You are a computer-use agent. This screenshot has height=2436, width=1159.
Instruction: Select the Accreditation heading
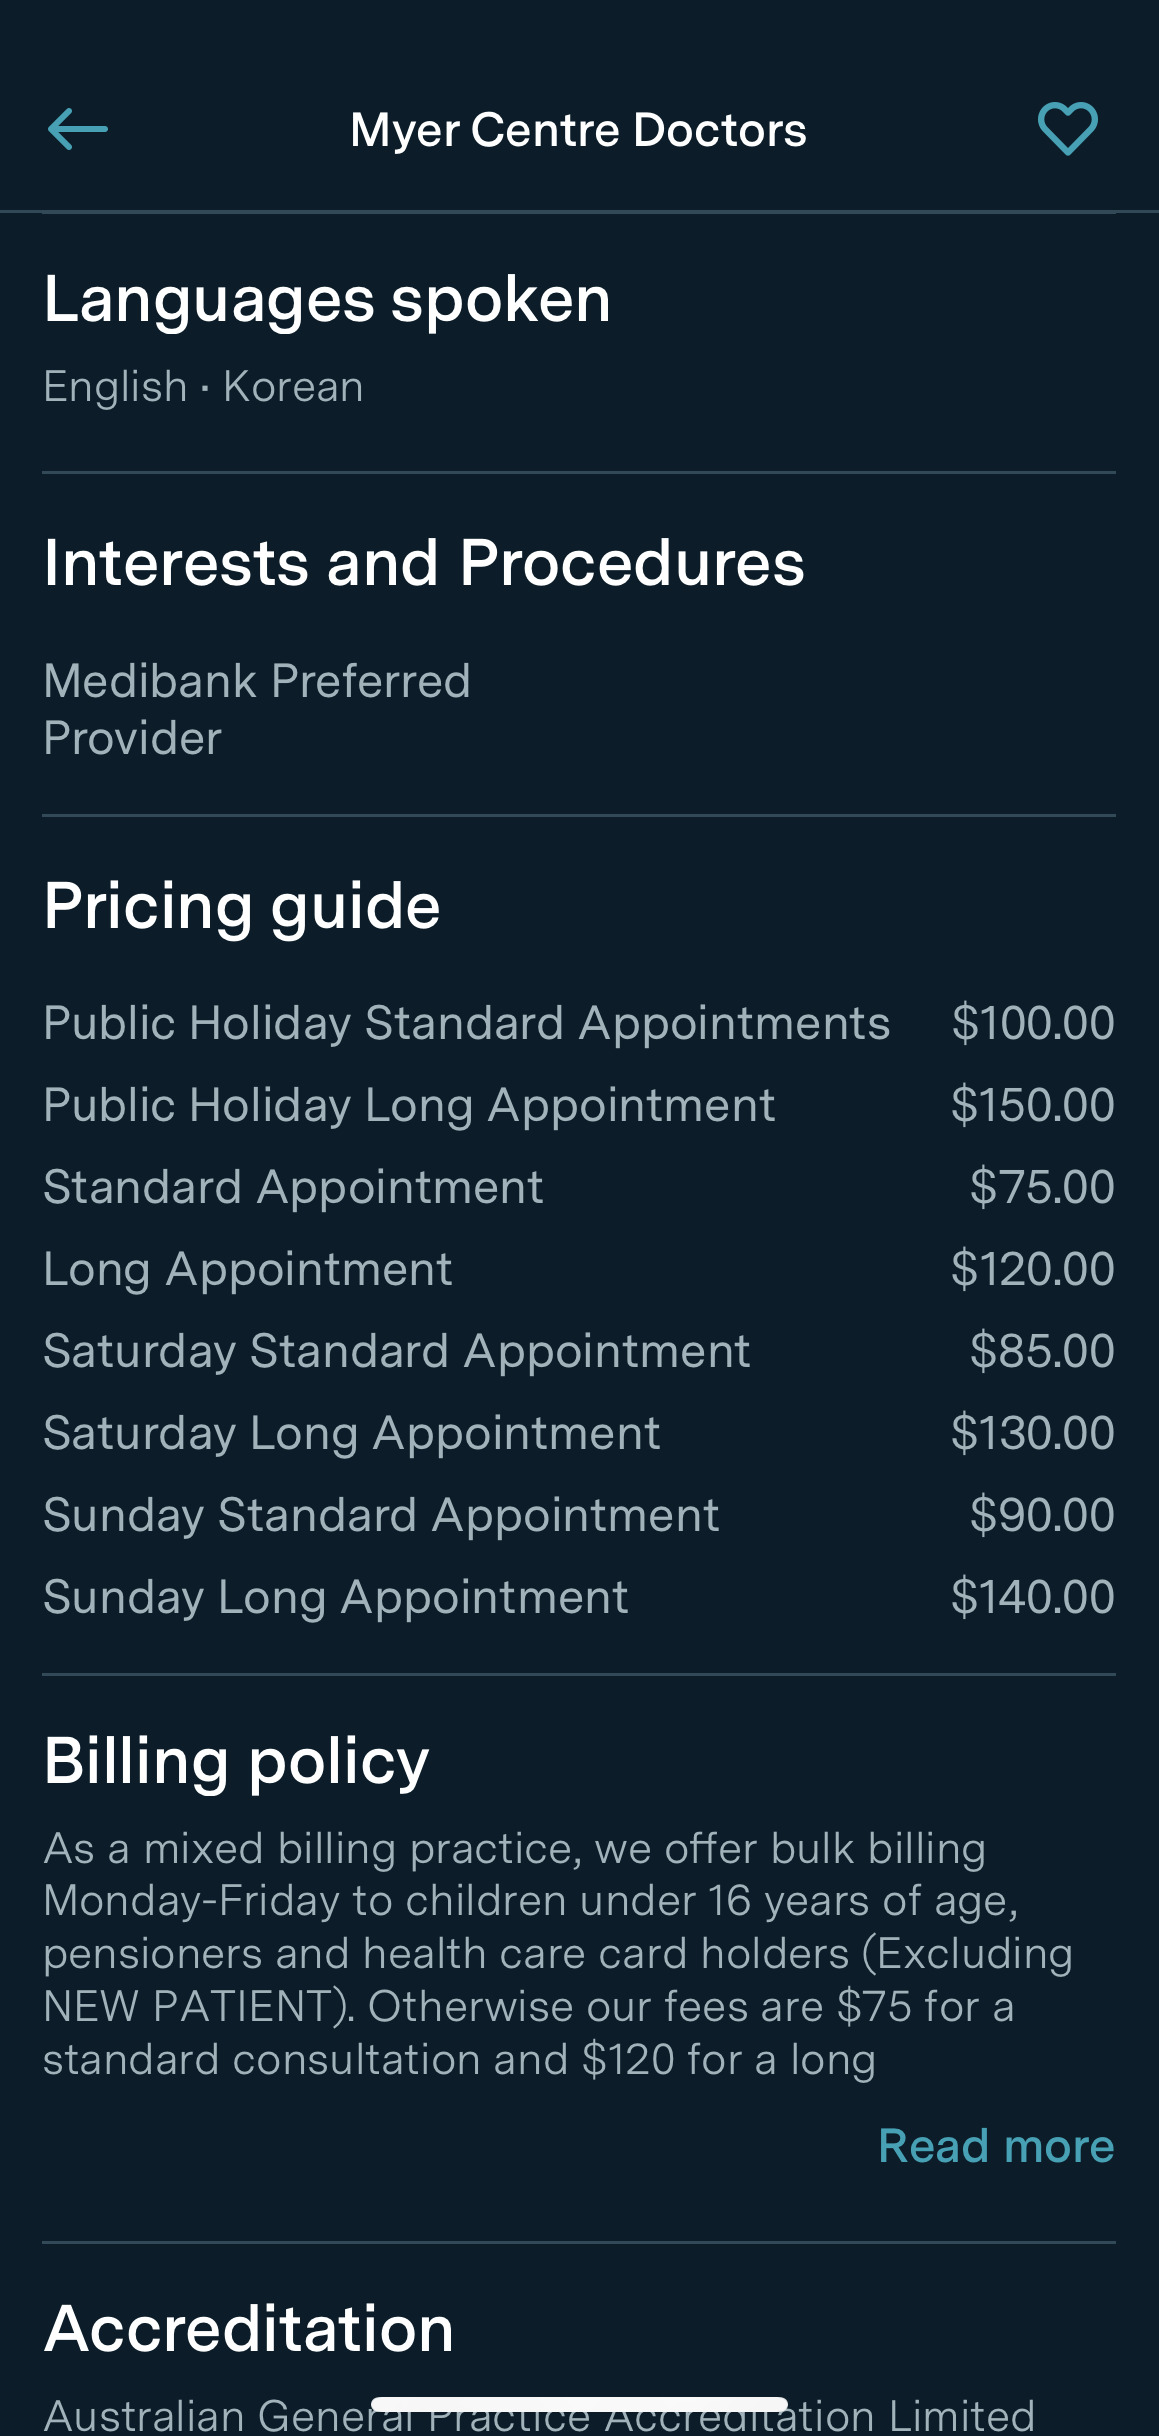point(249,2329)
